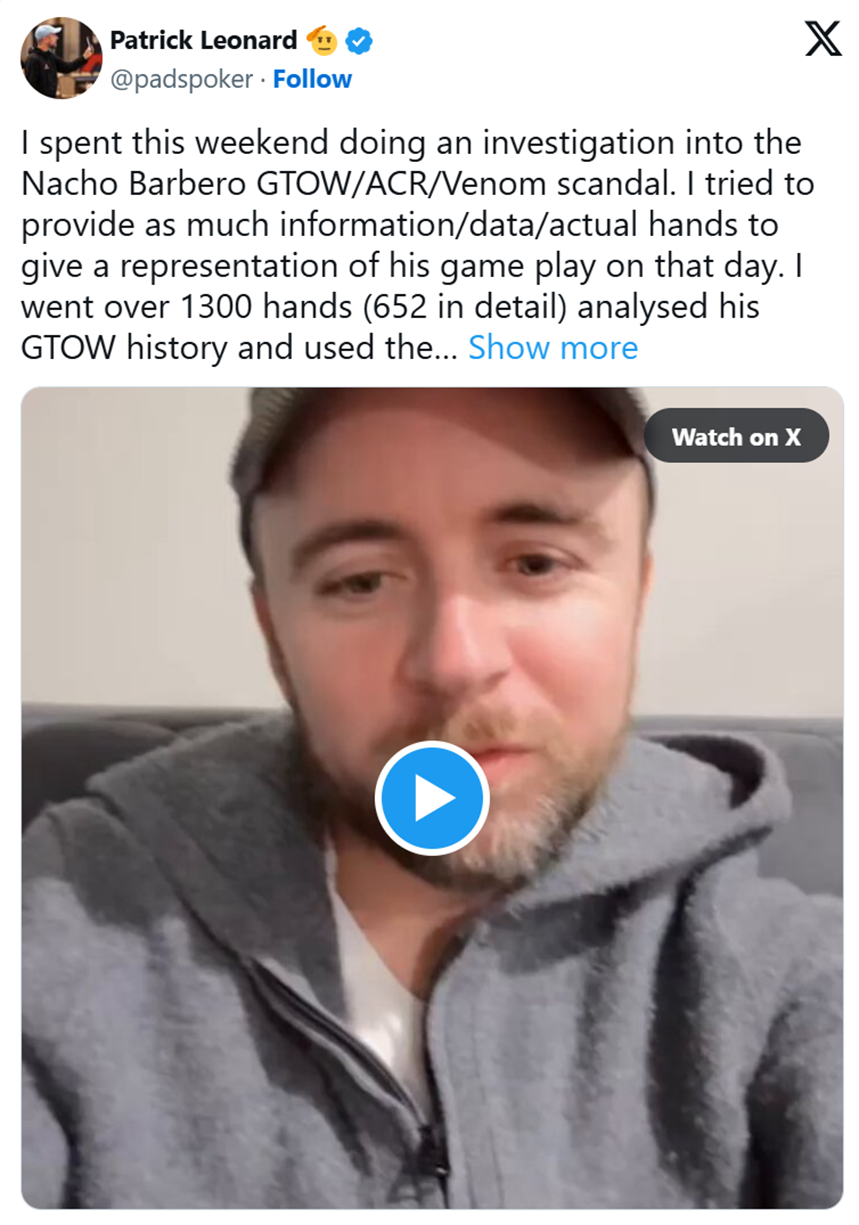The height and width of the screenshot is (1225, 859).
Task: Click the X logo in the corner
Action: [823, 40]
